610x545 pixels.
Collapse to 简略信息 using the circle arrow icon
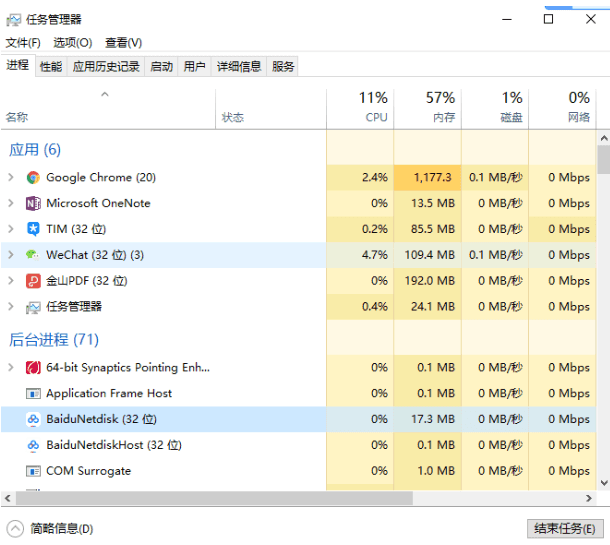coord(15,529)
